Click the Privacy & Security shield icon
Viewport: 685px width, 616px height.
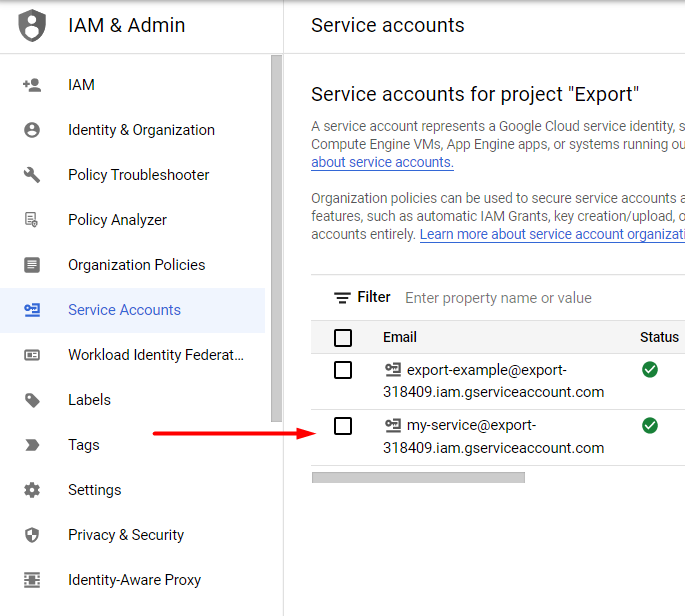pyautogui.click(x=32, y=535)
